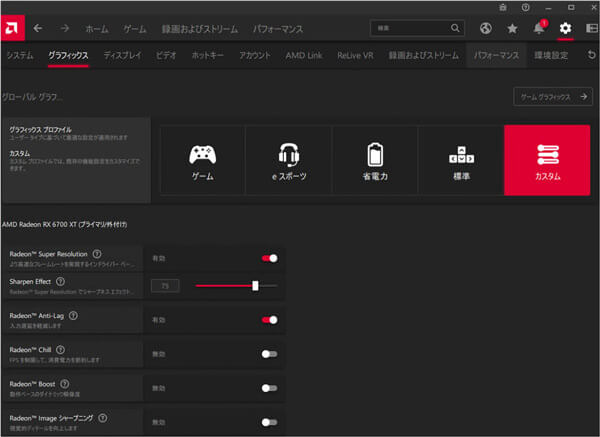This screenshot has height=437, width=600.
Task: Open the web browser globe icon
Action: (486, 28)
